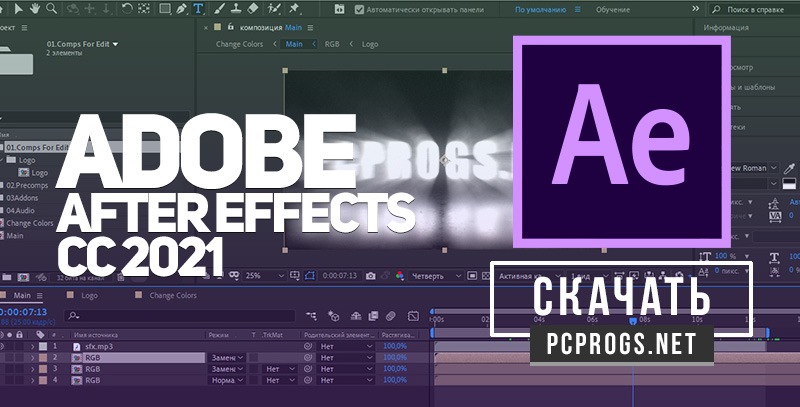Image resolution: width=800 pixels, height=407 pixels.
Task: Click the region of interest icon
Action: point(472,275)
